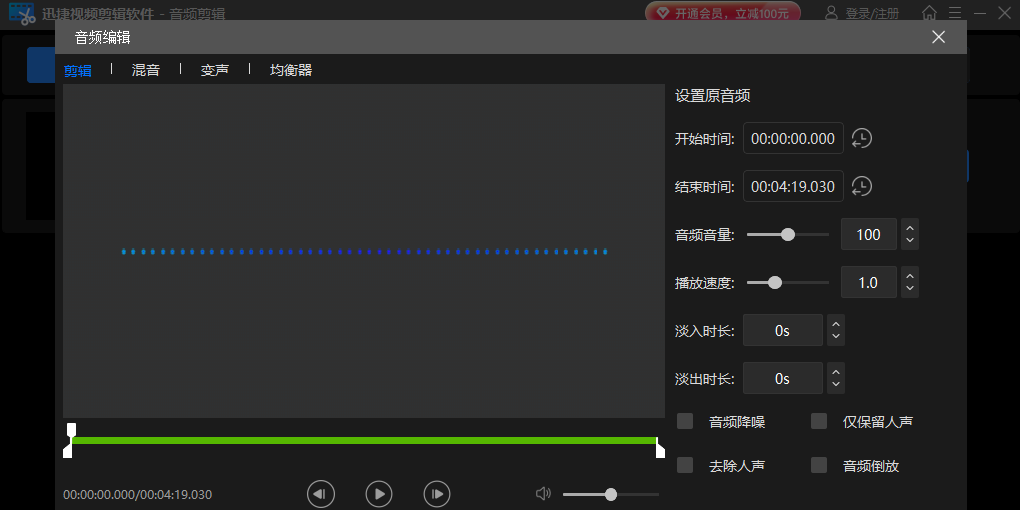Switch to the 混音 tab

146,70
